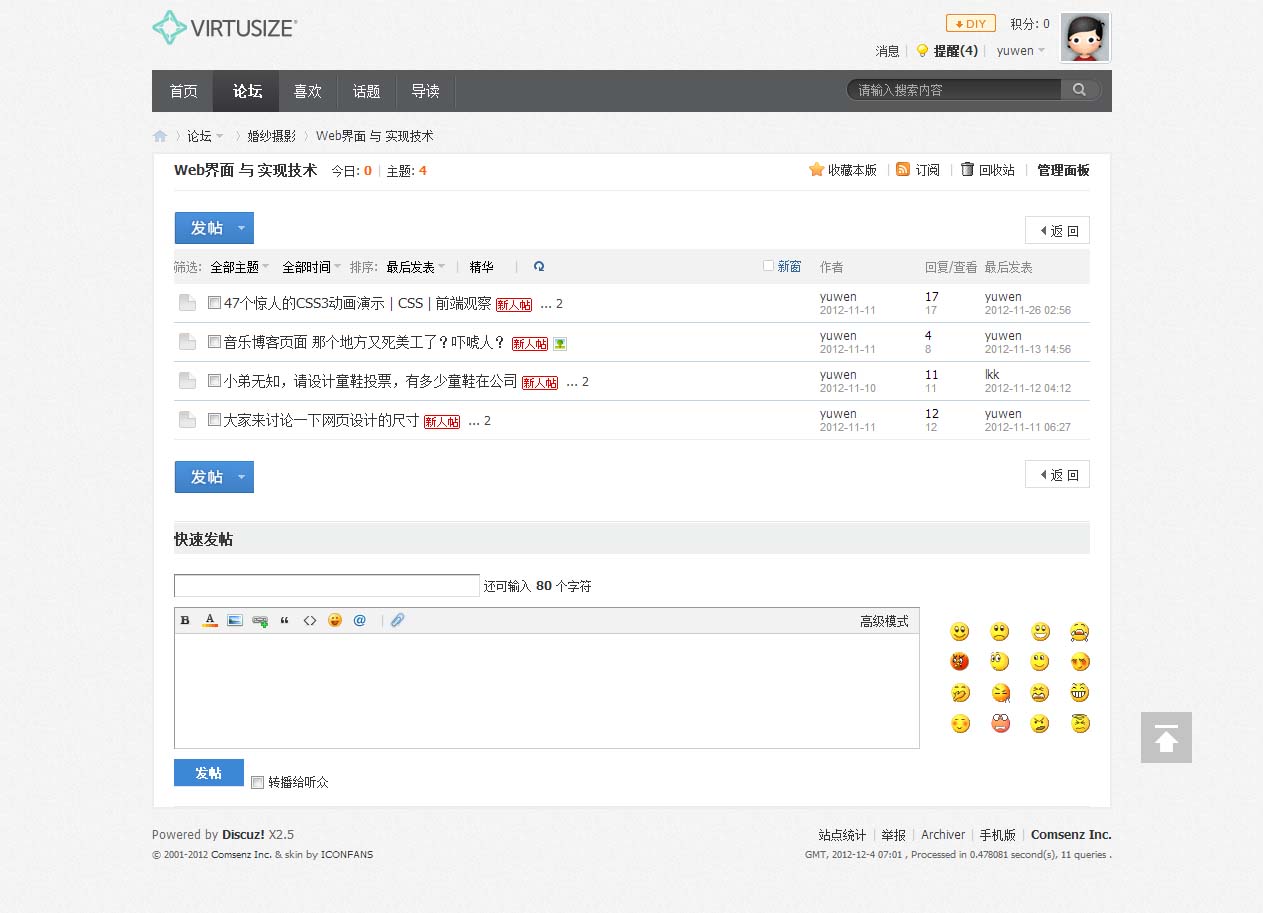The height and width of the screenshot is (913, 1263).
Task: Check the box for 小弟无知 thread
Action: click(214, 381)
